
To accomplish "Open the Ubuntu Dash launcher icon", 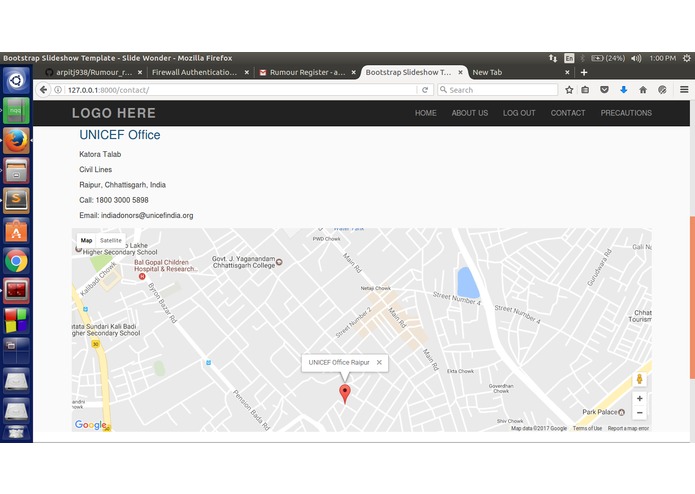I will tap(16, 81).
